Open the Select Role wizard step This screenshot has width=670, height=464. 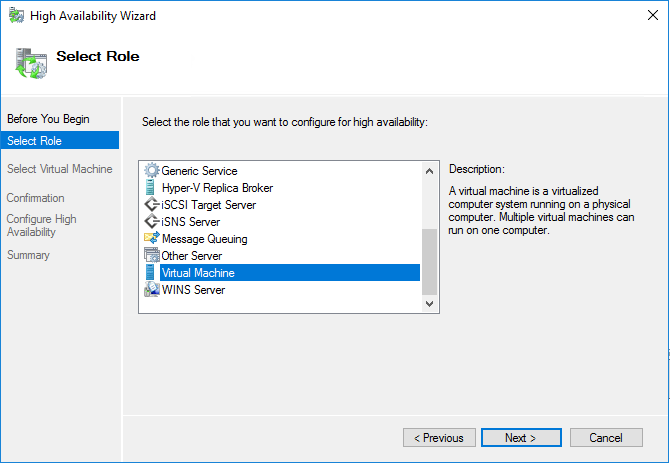point(35,141)
